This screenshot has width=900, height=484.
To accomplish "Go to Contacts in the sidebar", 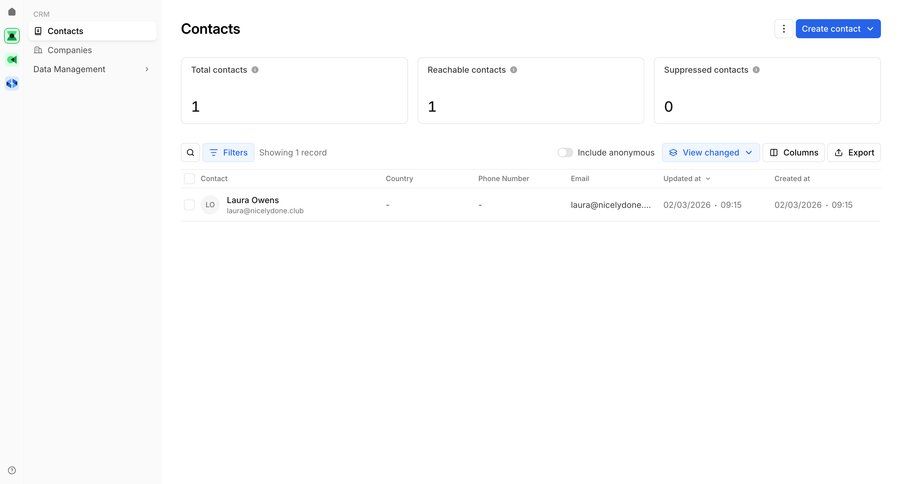I will pos(92,31).
